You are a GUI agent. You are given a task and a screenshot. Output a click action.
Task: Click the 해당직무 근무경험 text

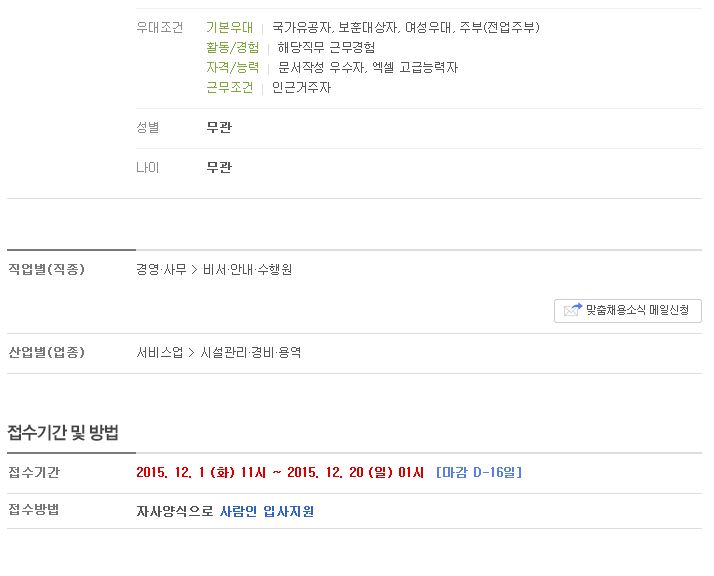326,47
